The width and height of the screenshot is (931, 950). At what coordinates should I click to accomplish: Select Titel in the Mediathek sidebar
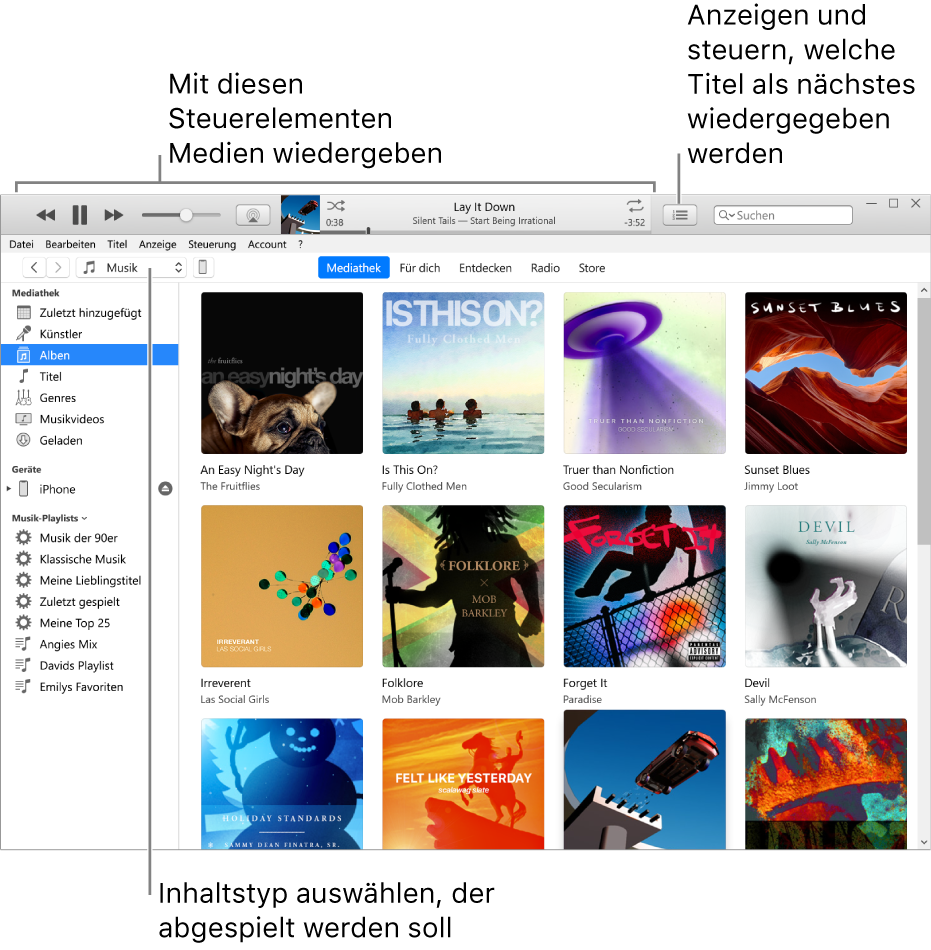pyautogui.click(x=90, y=376)
